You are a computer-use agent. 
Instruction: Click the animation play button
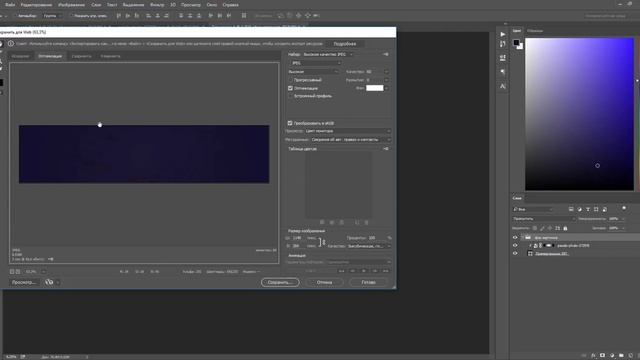[364, 271]
